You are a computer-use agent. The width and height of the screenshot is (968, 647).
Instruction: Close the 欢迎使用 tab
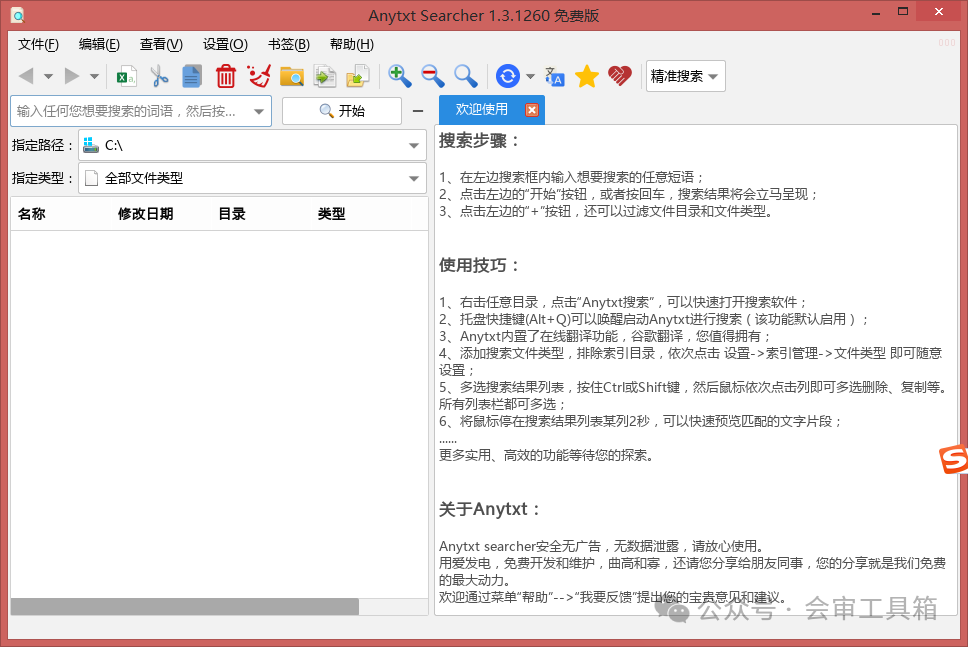click(x=532, y=110)
